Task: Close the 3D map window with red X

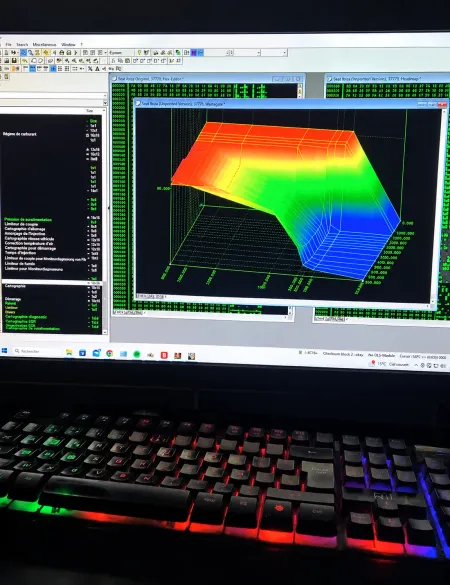Action: [442, 104]
